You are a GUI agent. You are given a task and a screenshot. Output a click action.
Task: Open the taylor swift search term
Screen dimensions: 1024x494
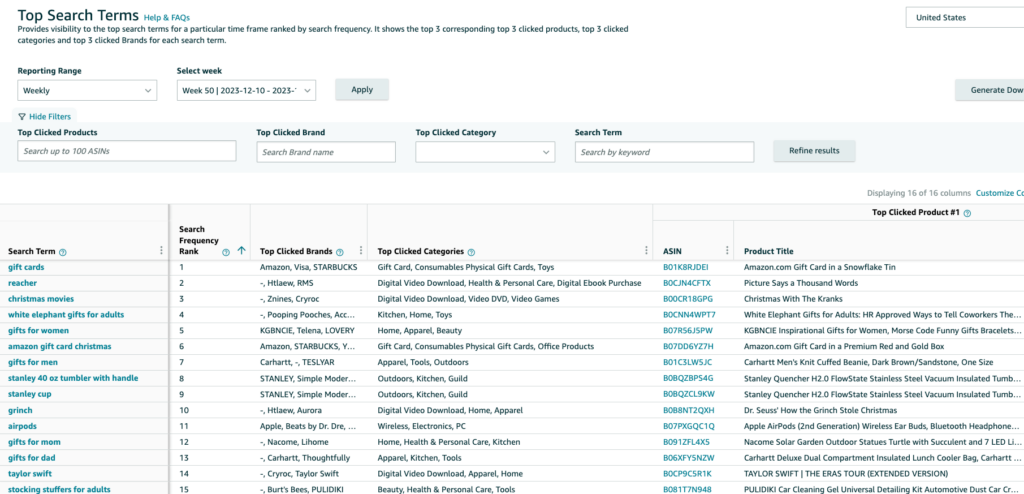(30, 474)
